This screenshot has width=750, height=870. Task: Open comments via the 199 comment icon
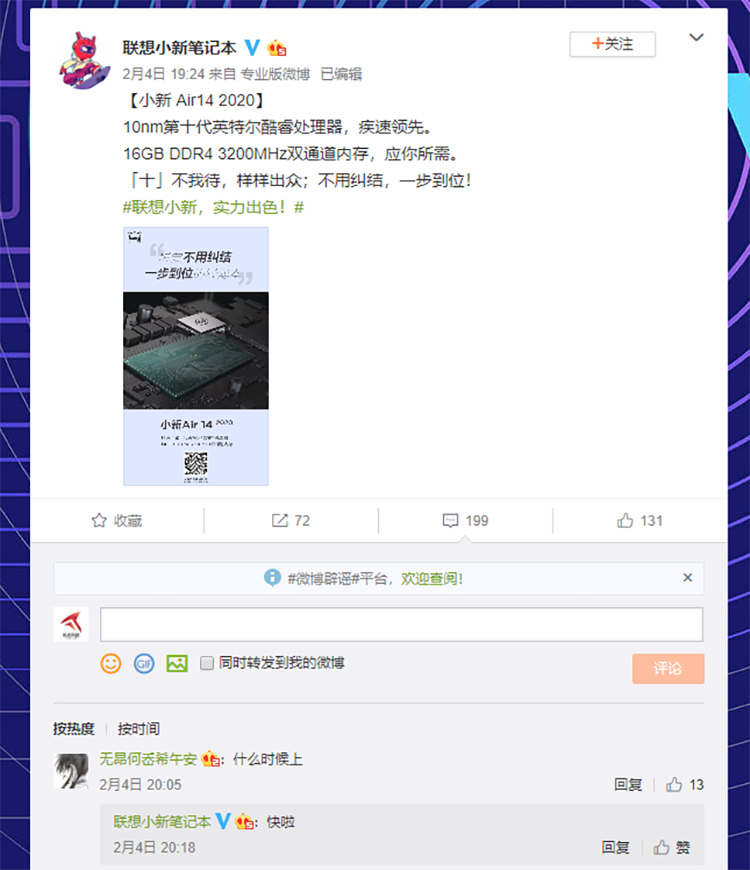[450, 520]
